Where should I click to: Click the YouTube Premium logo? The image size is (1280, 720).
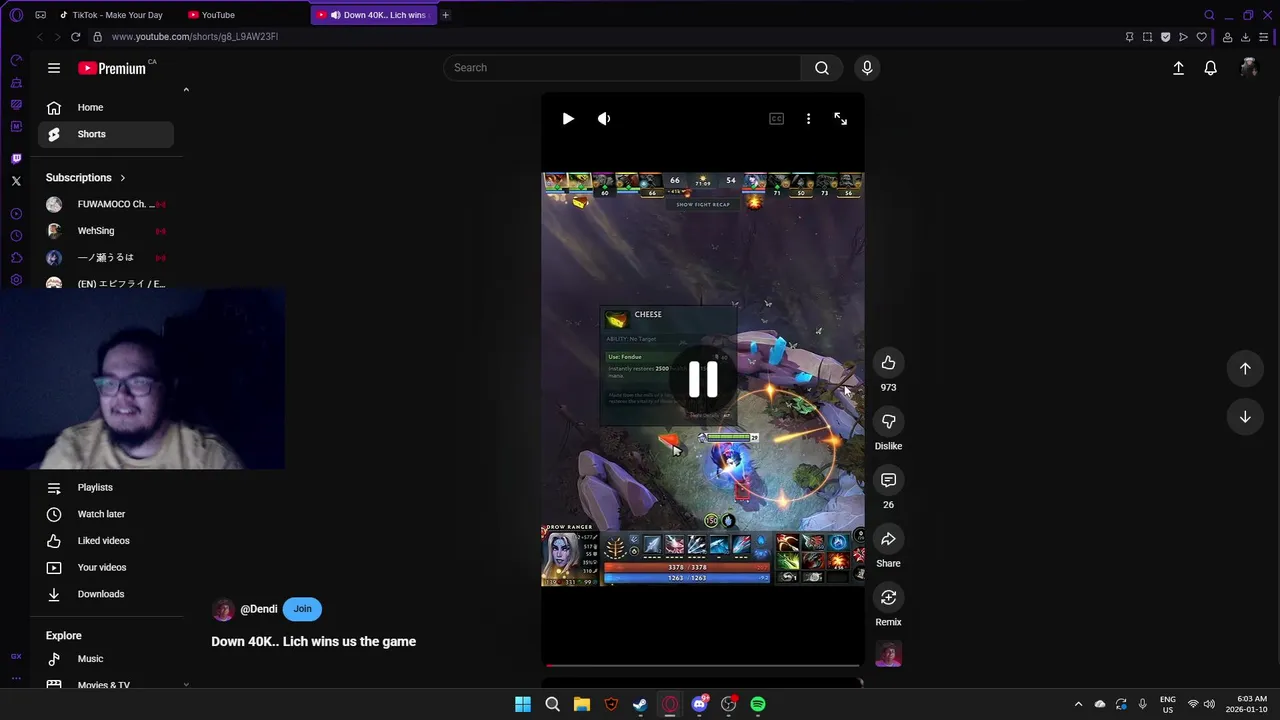112,68
